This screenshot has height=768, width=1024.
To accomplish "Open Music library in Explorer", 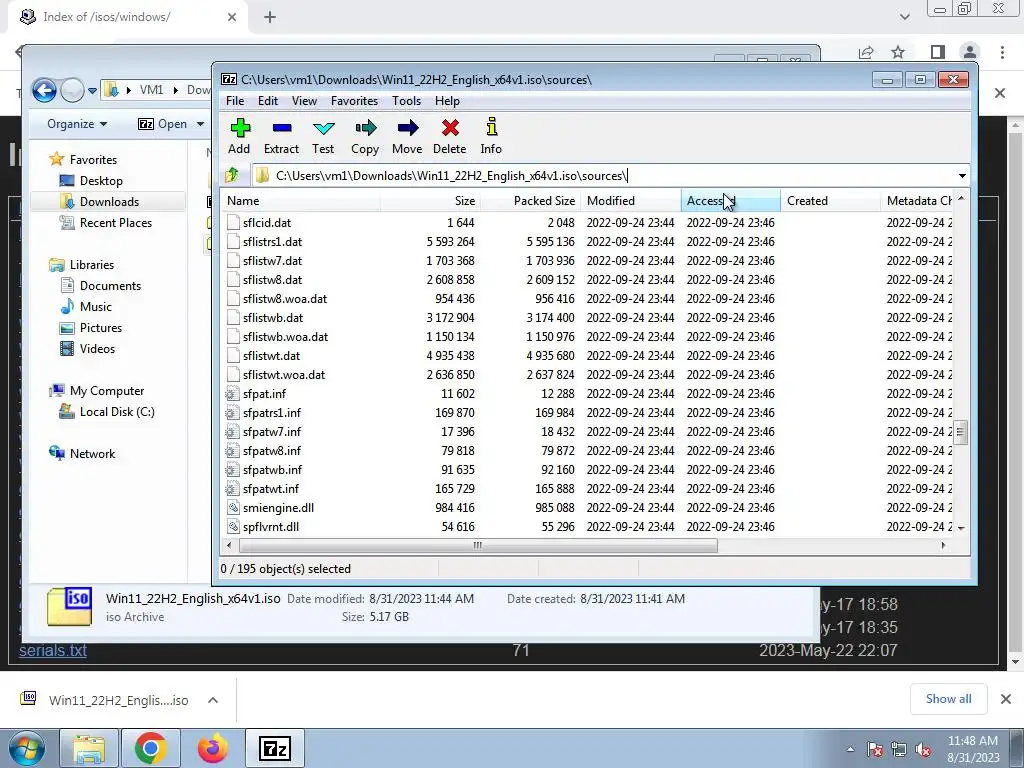I will (86, 307).
